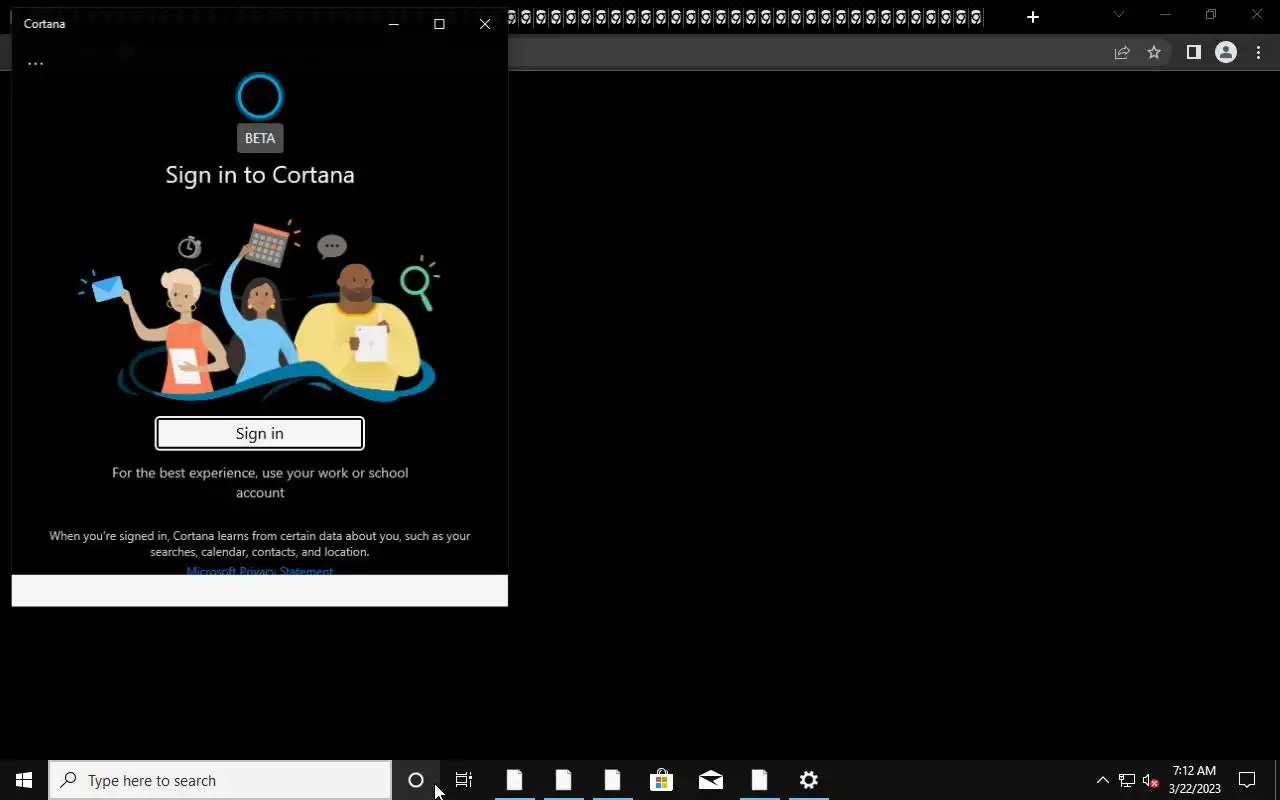Open the Mail app on taskbar

coord(711,780)
